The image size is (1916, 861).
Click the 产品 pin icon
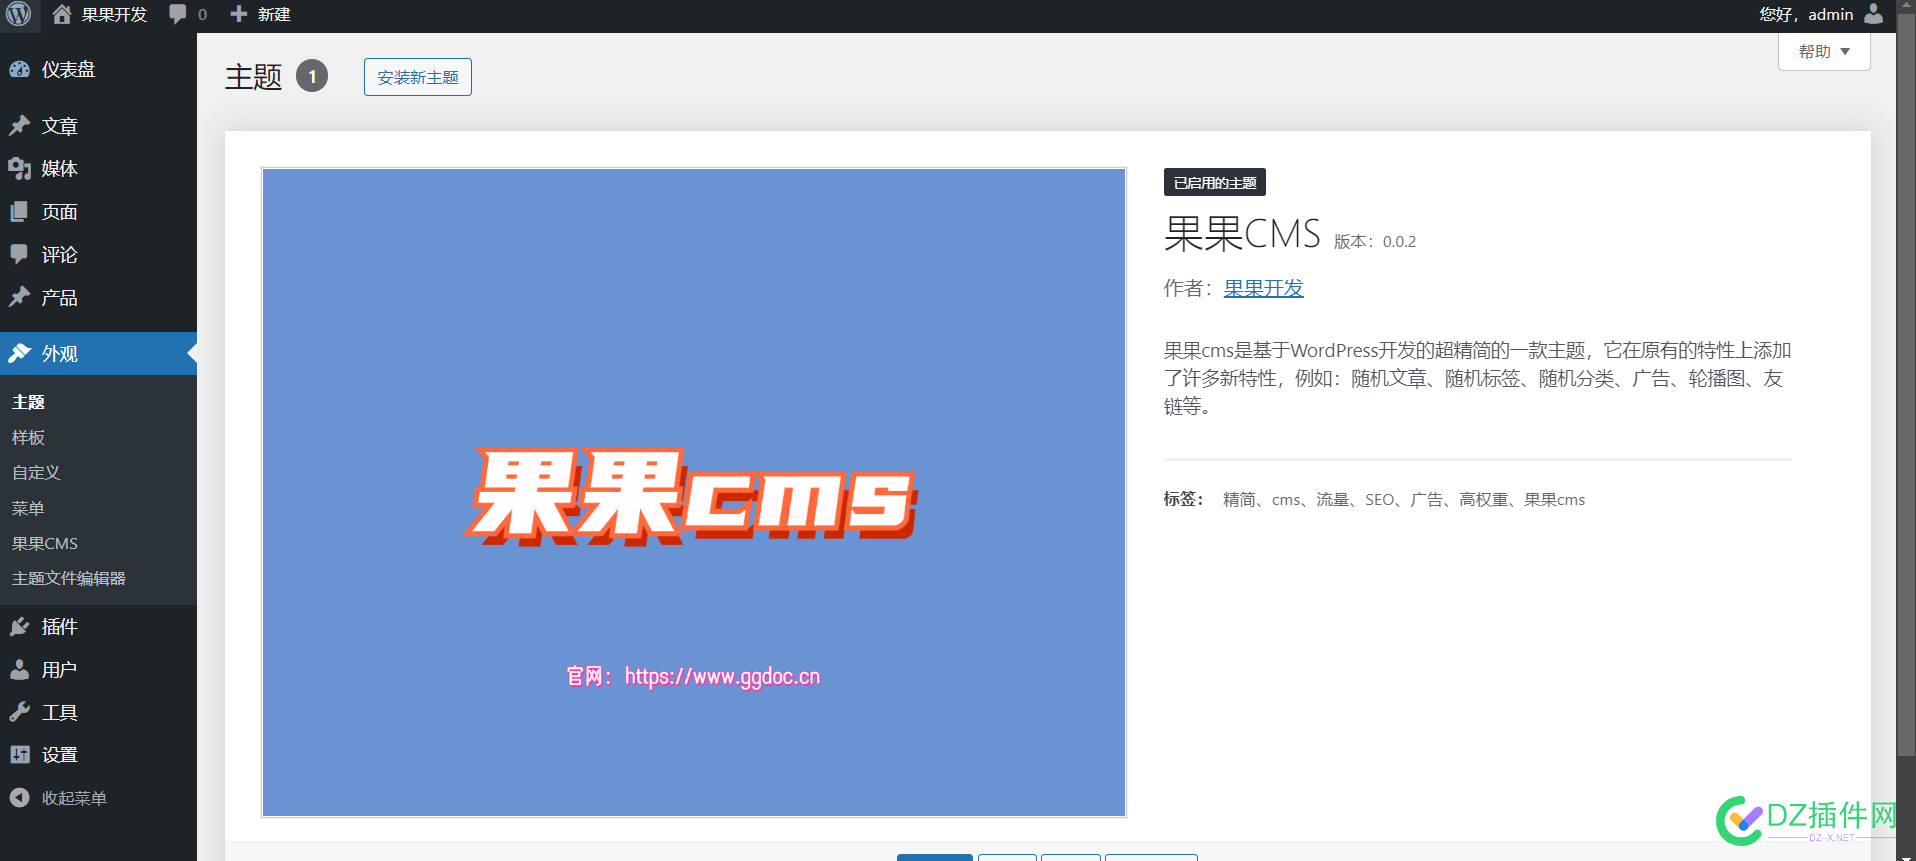coord(19,297)
